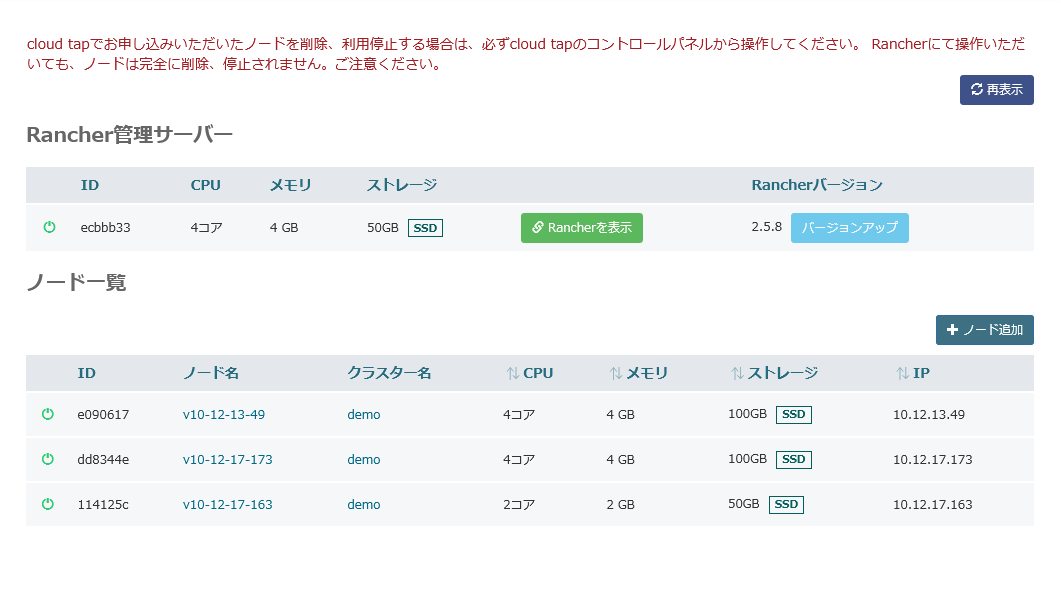The image size is (1061, 608).
Task: Click IP address 10.12.13.49
Action: coord(929,415)
